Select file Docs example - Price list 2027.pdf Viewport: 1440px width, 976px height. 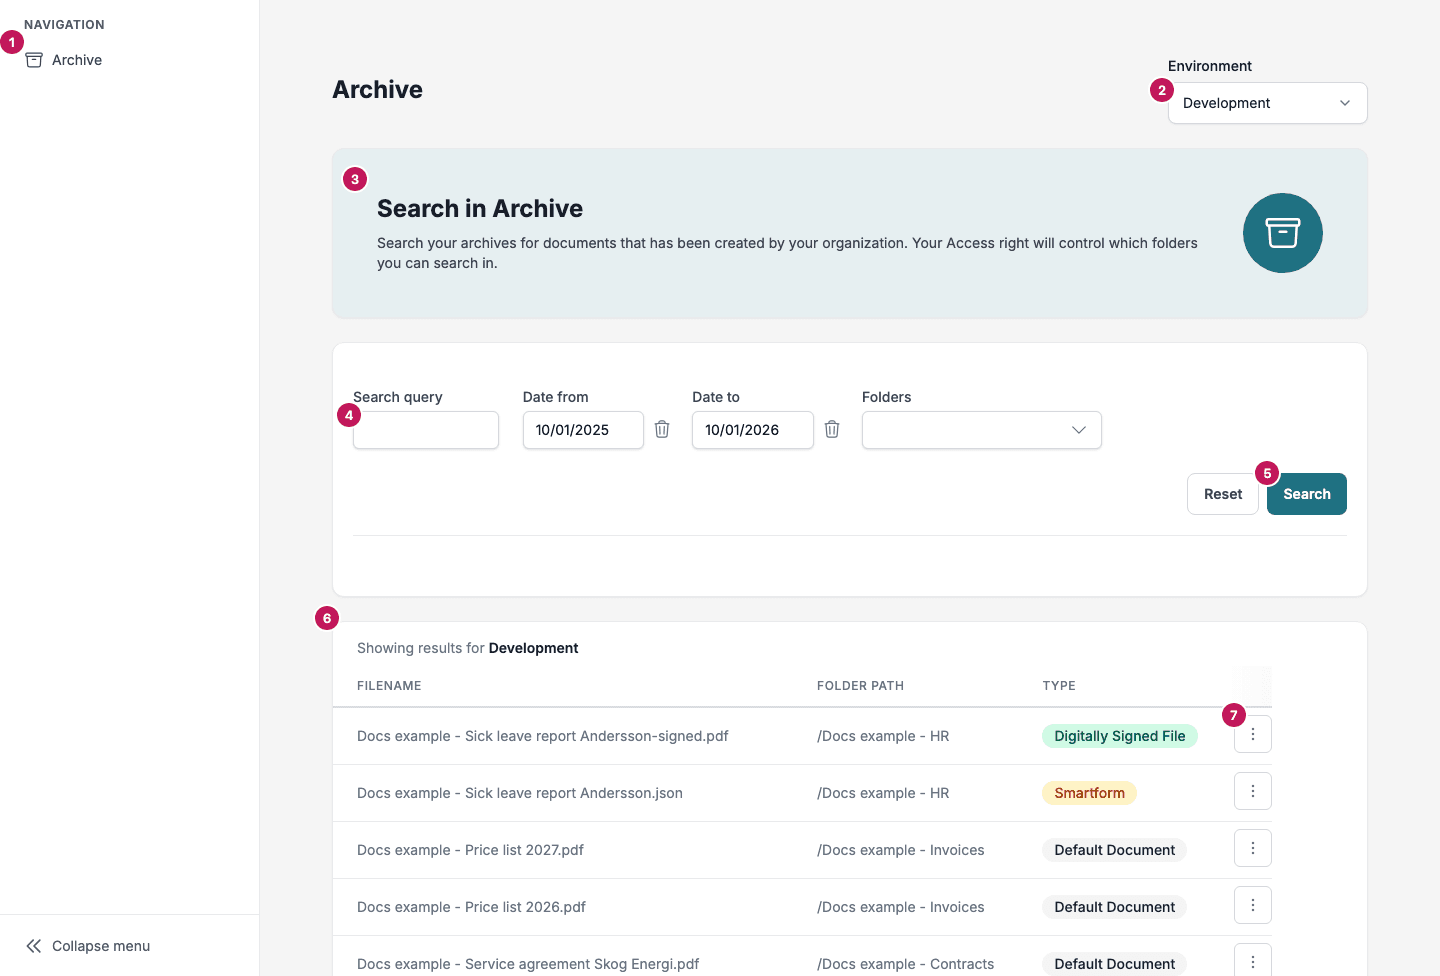coord(470,850)
